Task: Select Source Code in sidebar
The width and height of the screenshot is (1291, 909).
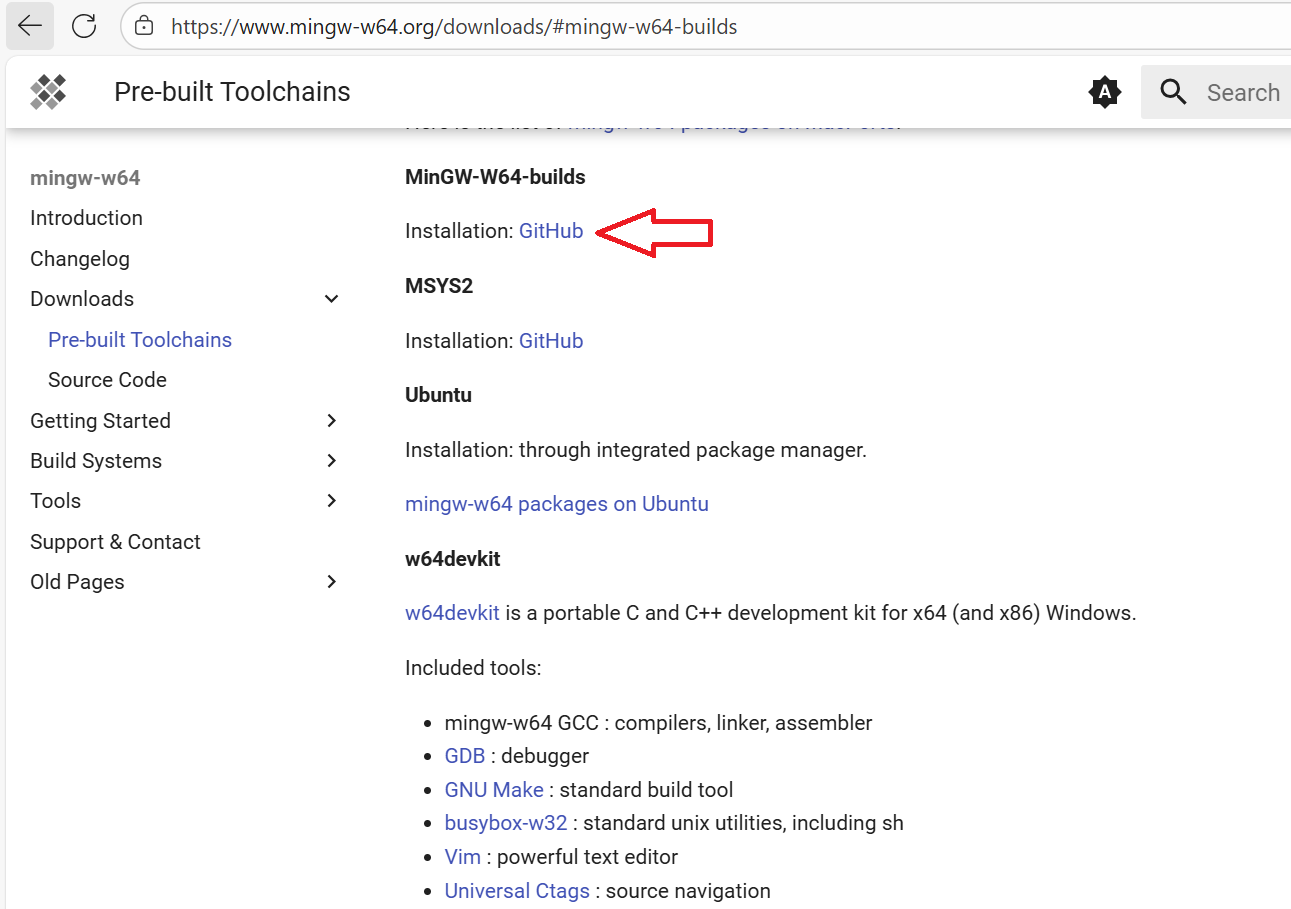Action: 107,380
